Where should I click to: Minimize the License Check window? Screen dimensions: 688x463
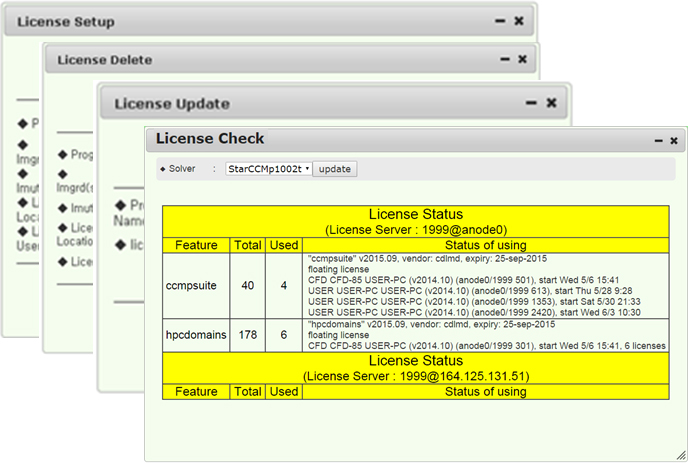(659, 141)
